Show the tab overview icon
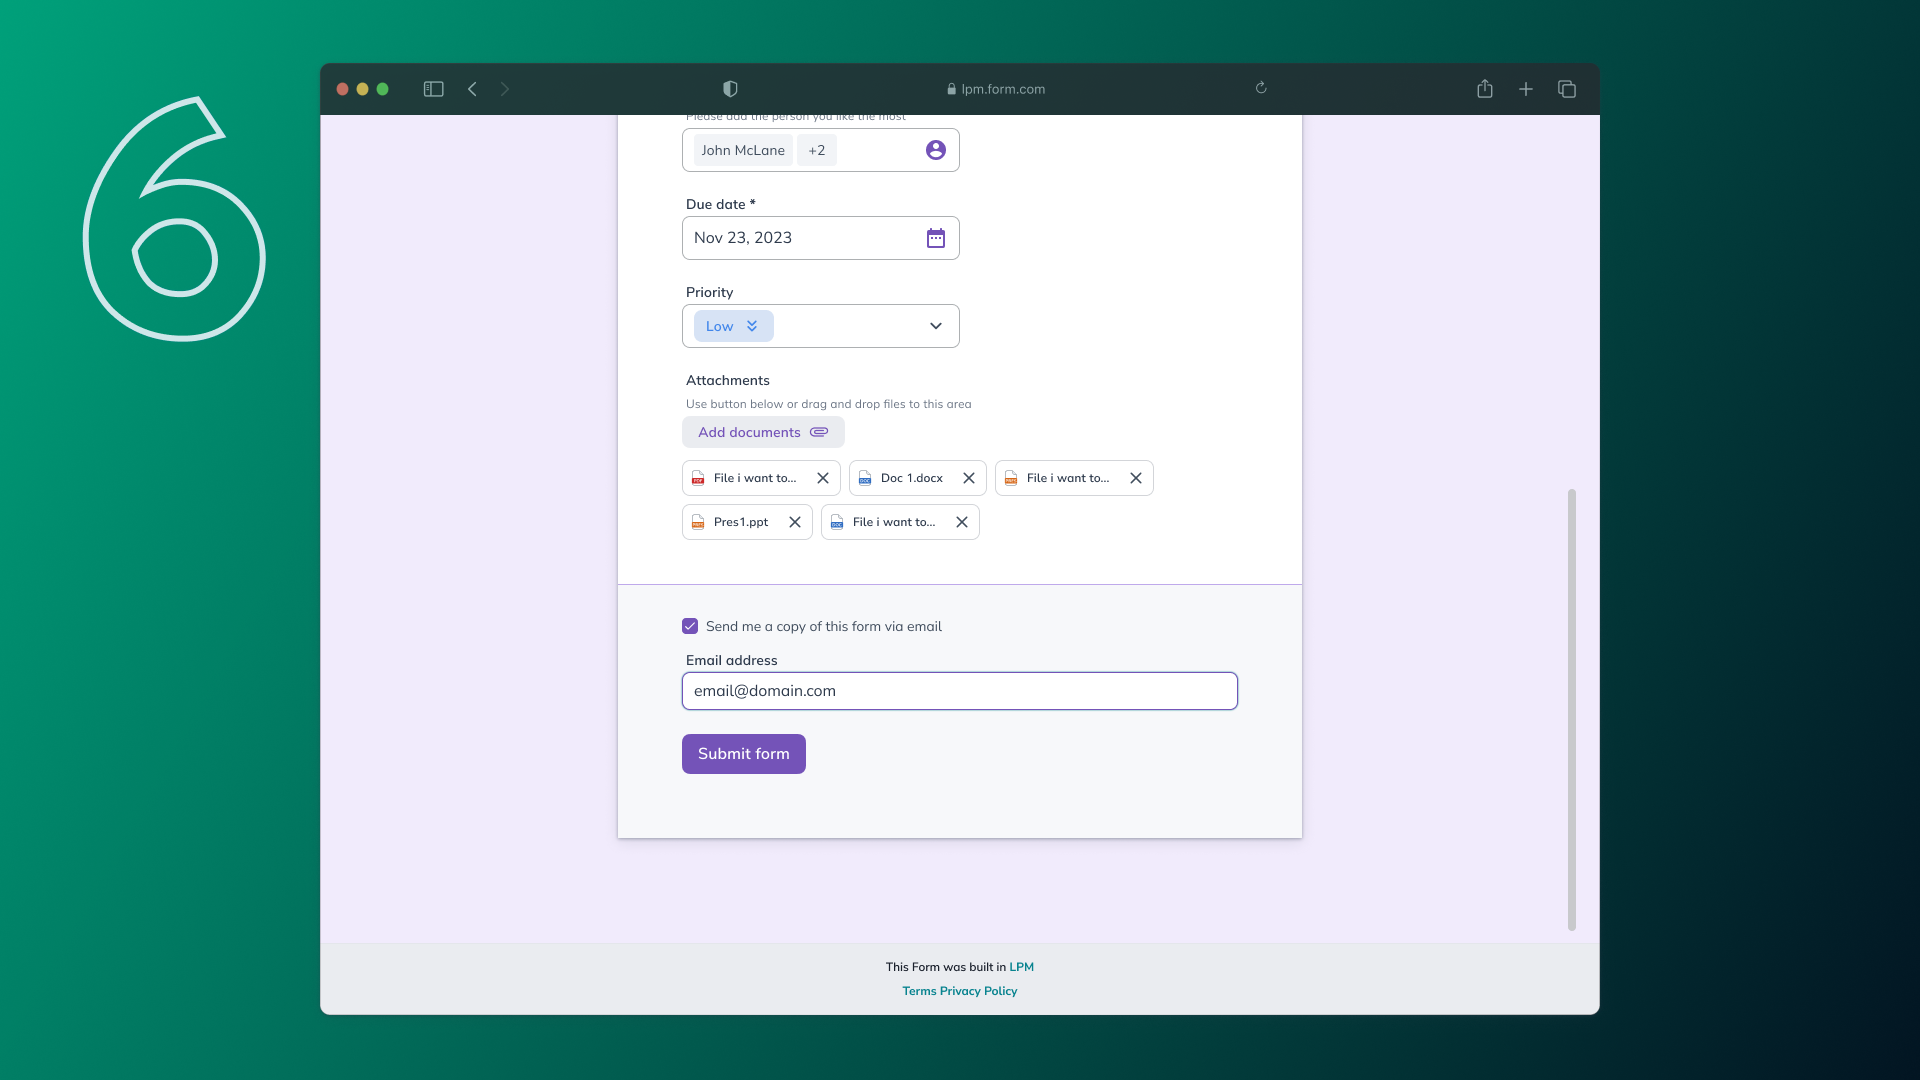Image resolution: width=1920 pixels, height=1080 pixels. click(1567, 89)
